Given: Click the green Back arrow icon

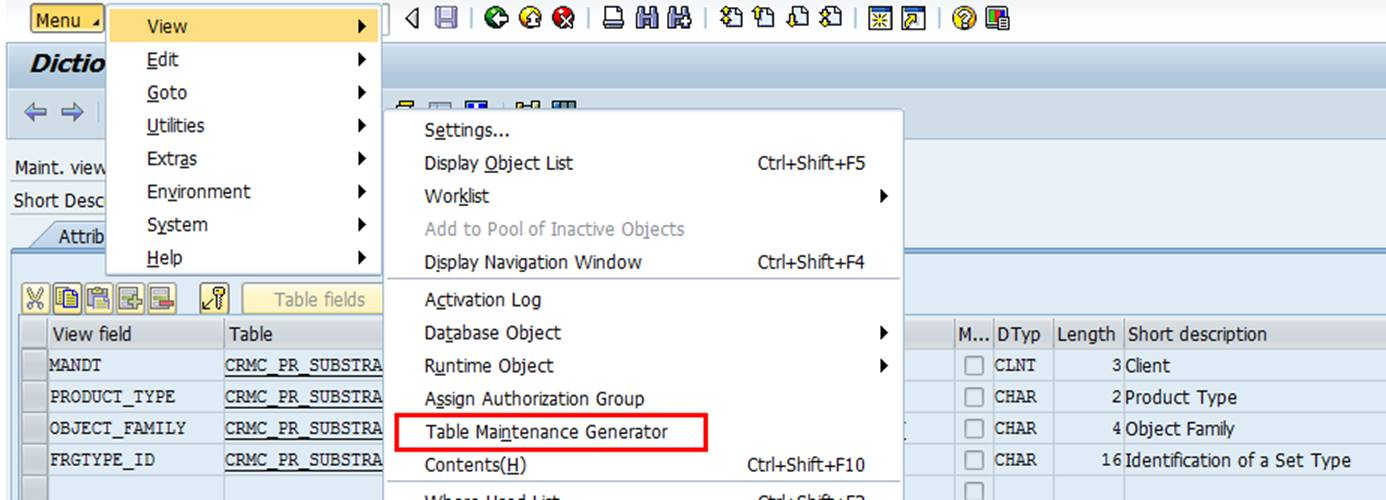Looking at the screenshot, I should (x=497, y=17).
